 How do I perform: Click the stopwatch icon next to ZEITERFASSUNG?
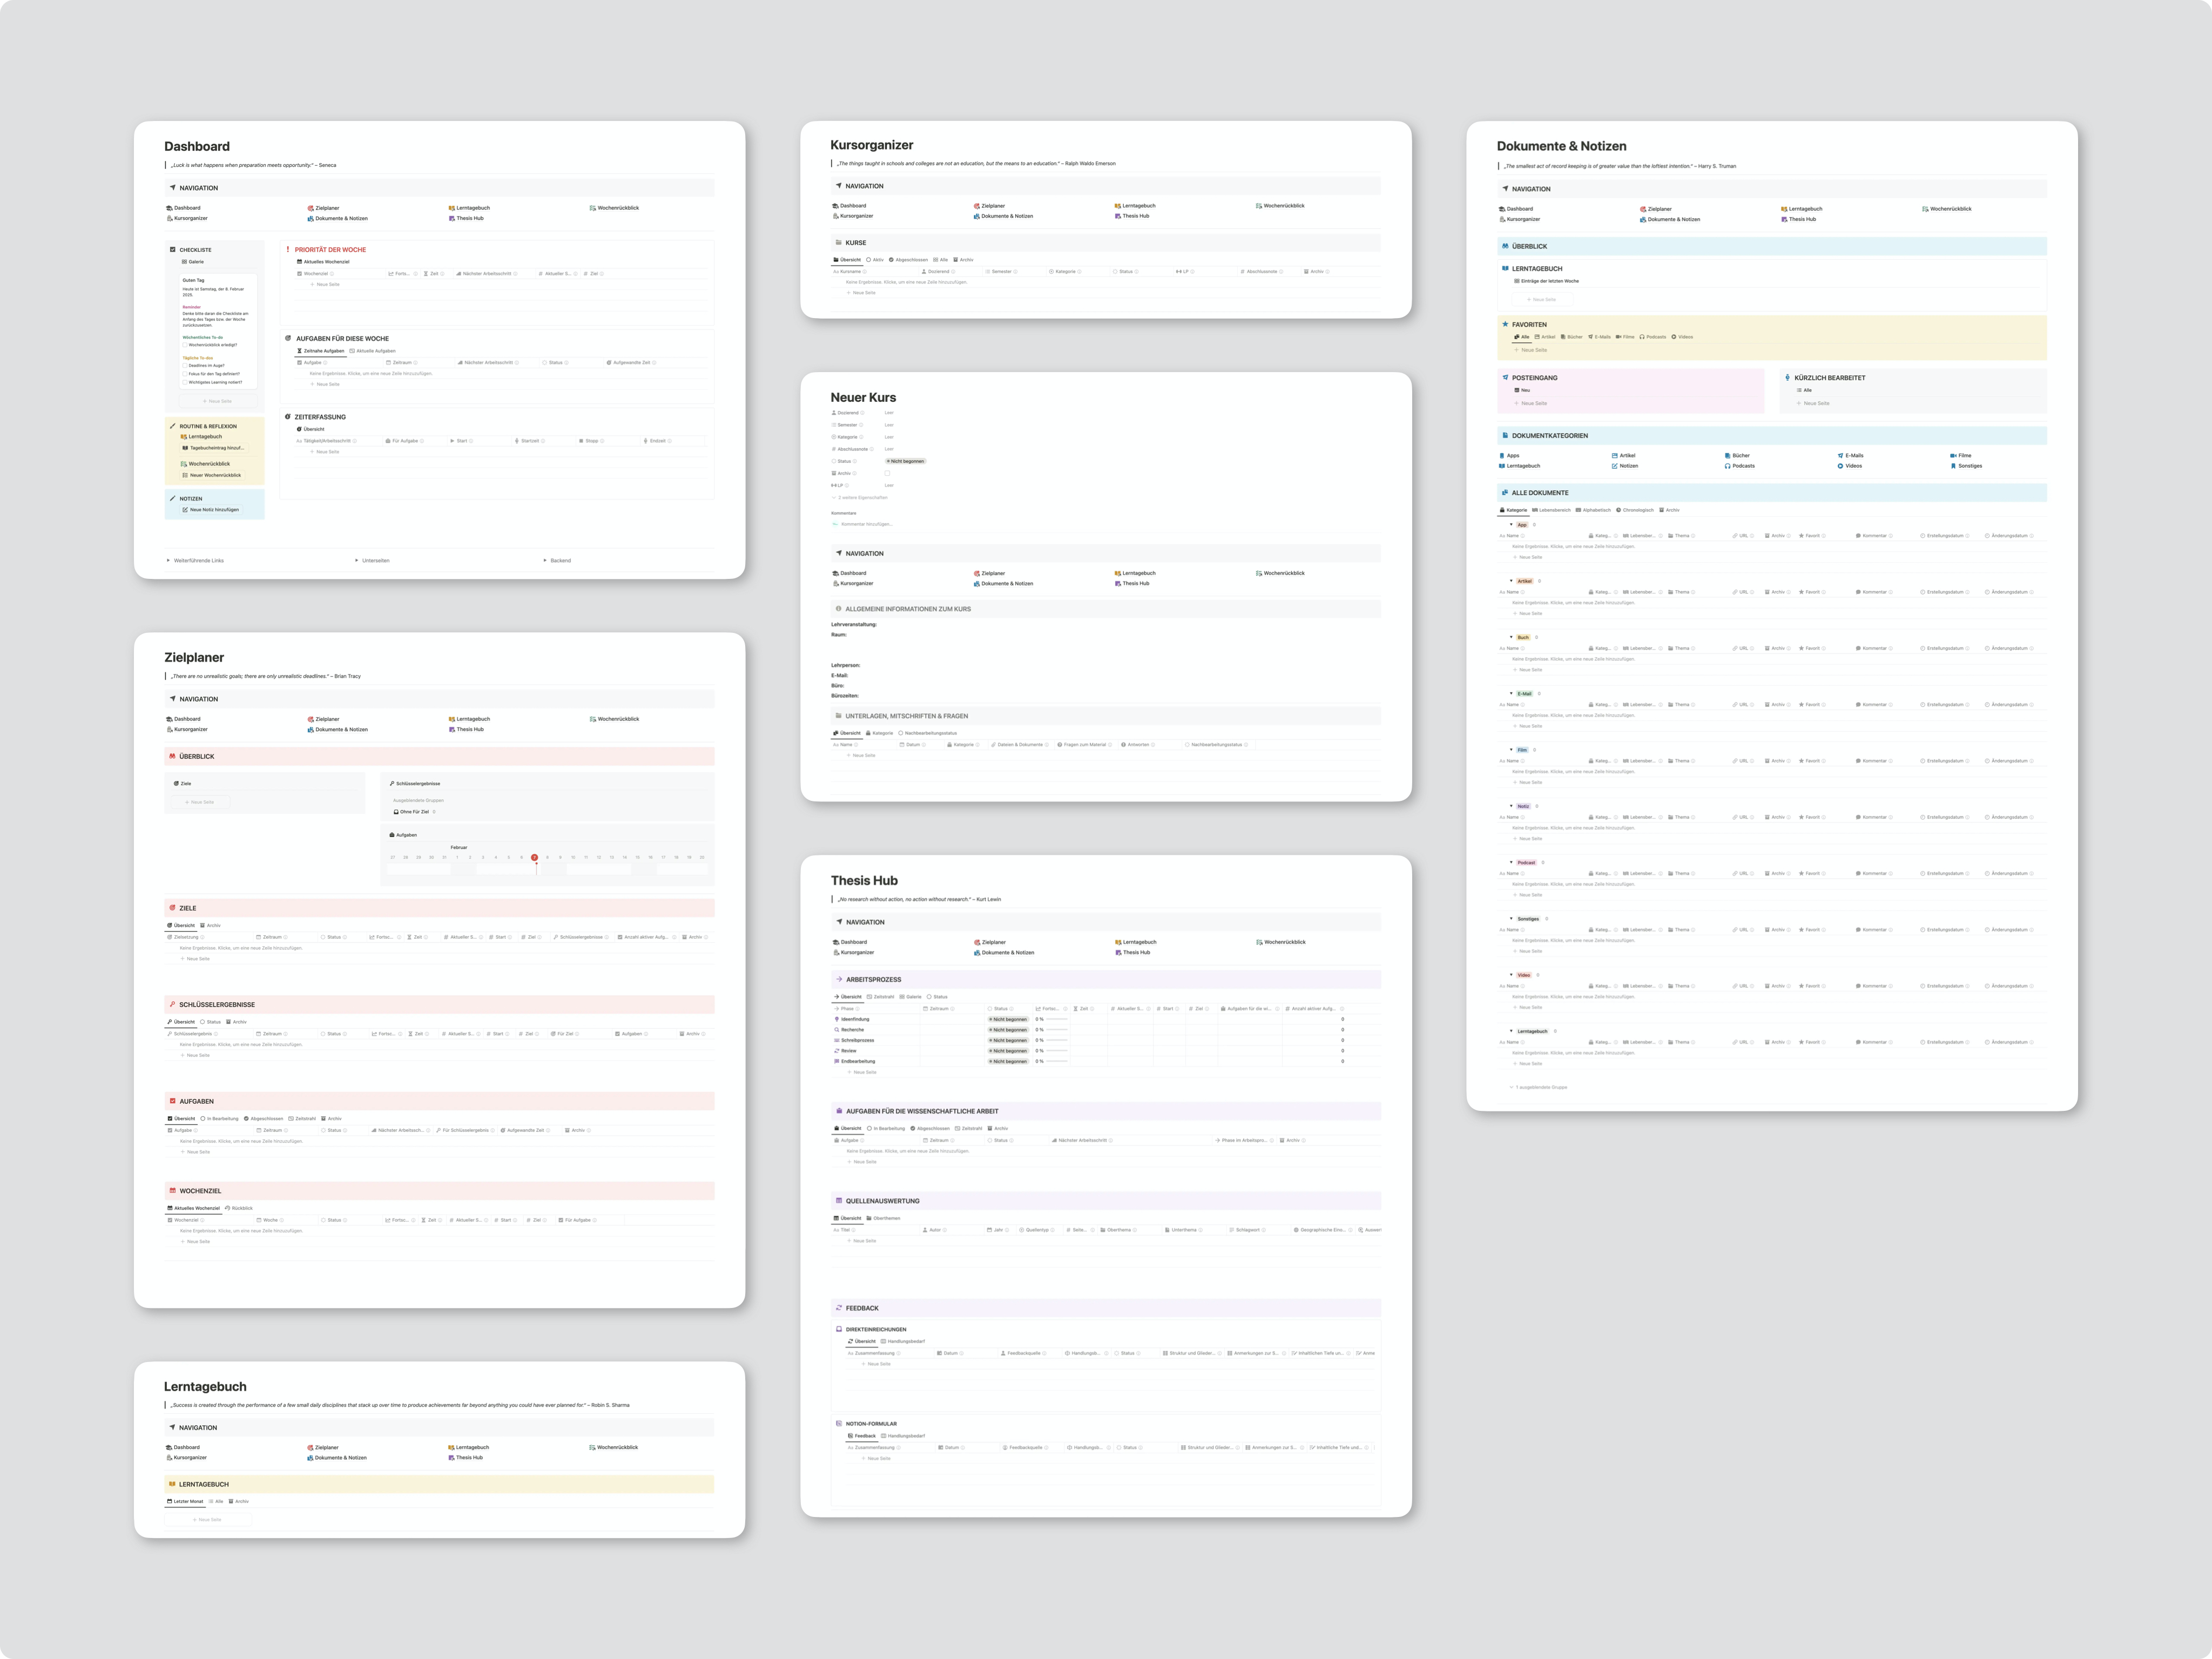(287, 417)
